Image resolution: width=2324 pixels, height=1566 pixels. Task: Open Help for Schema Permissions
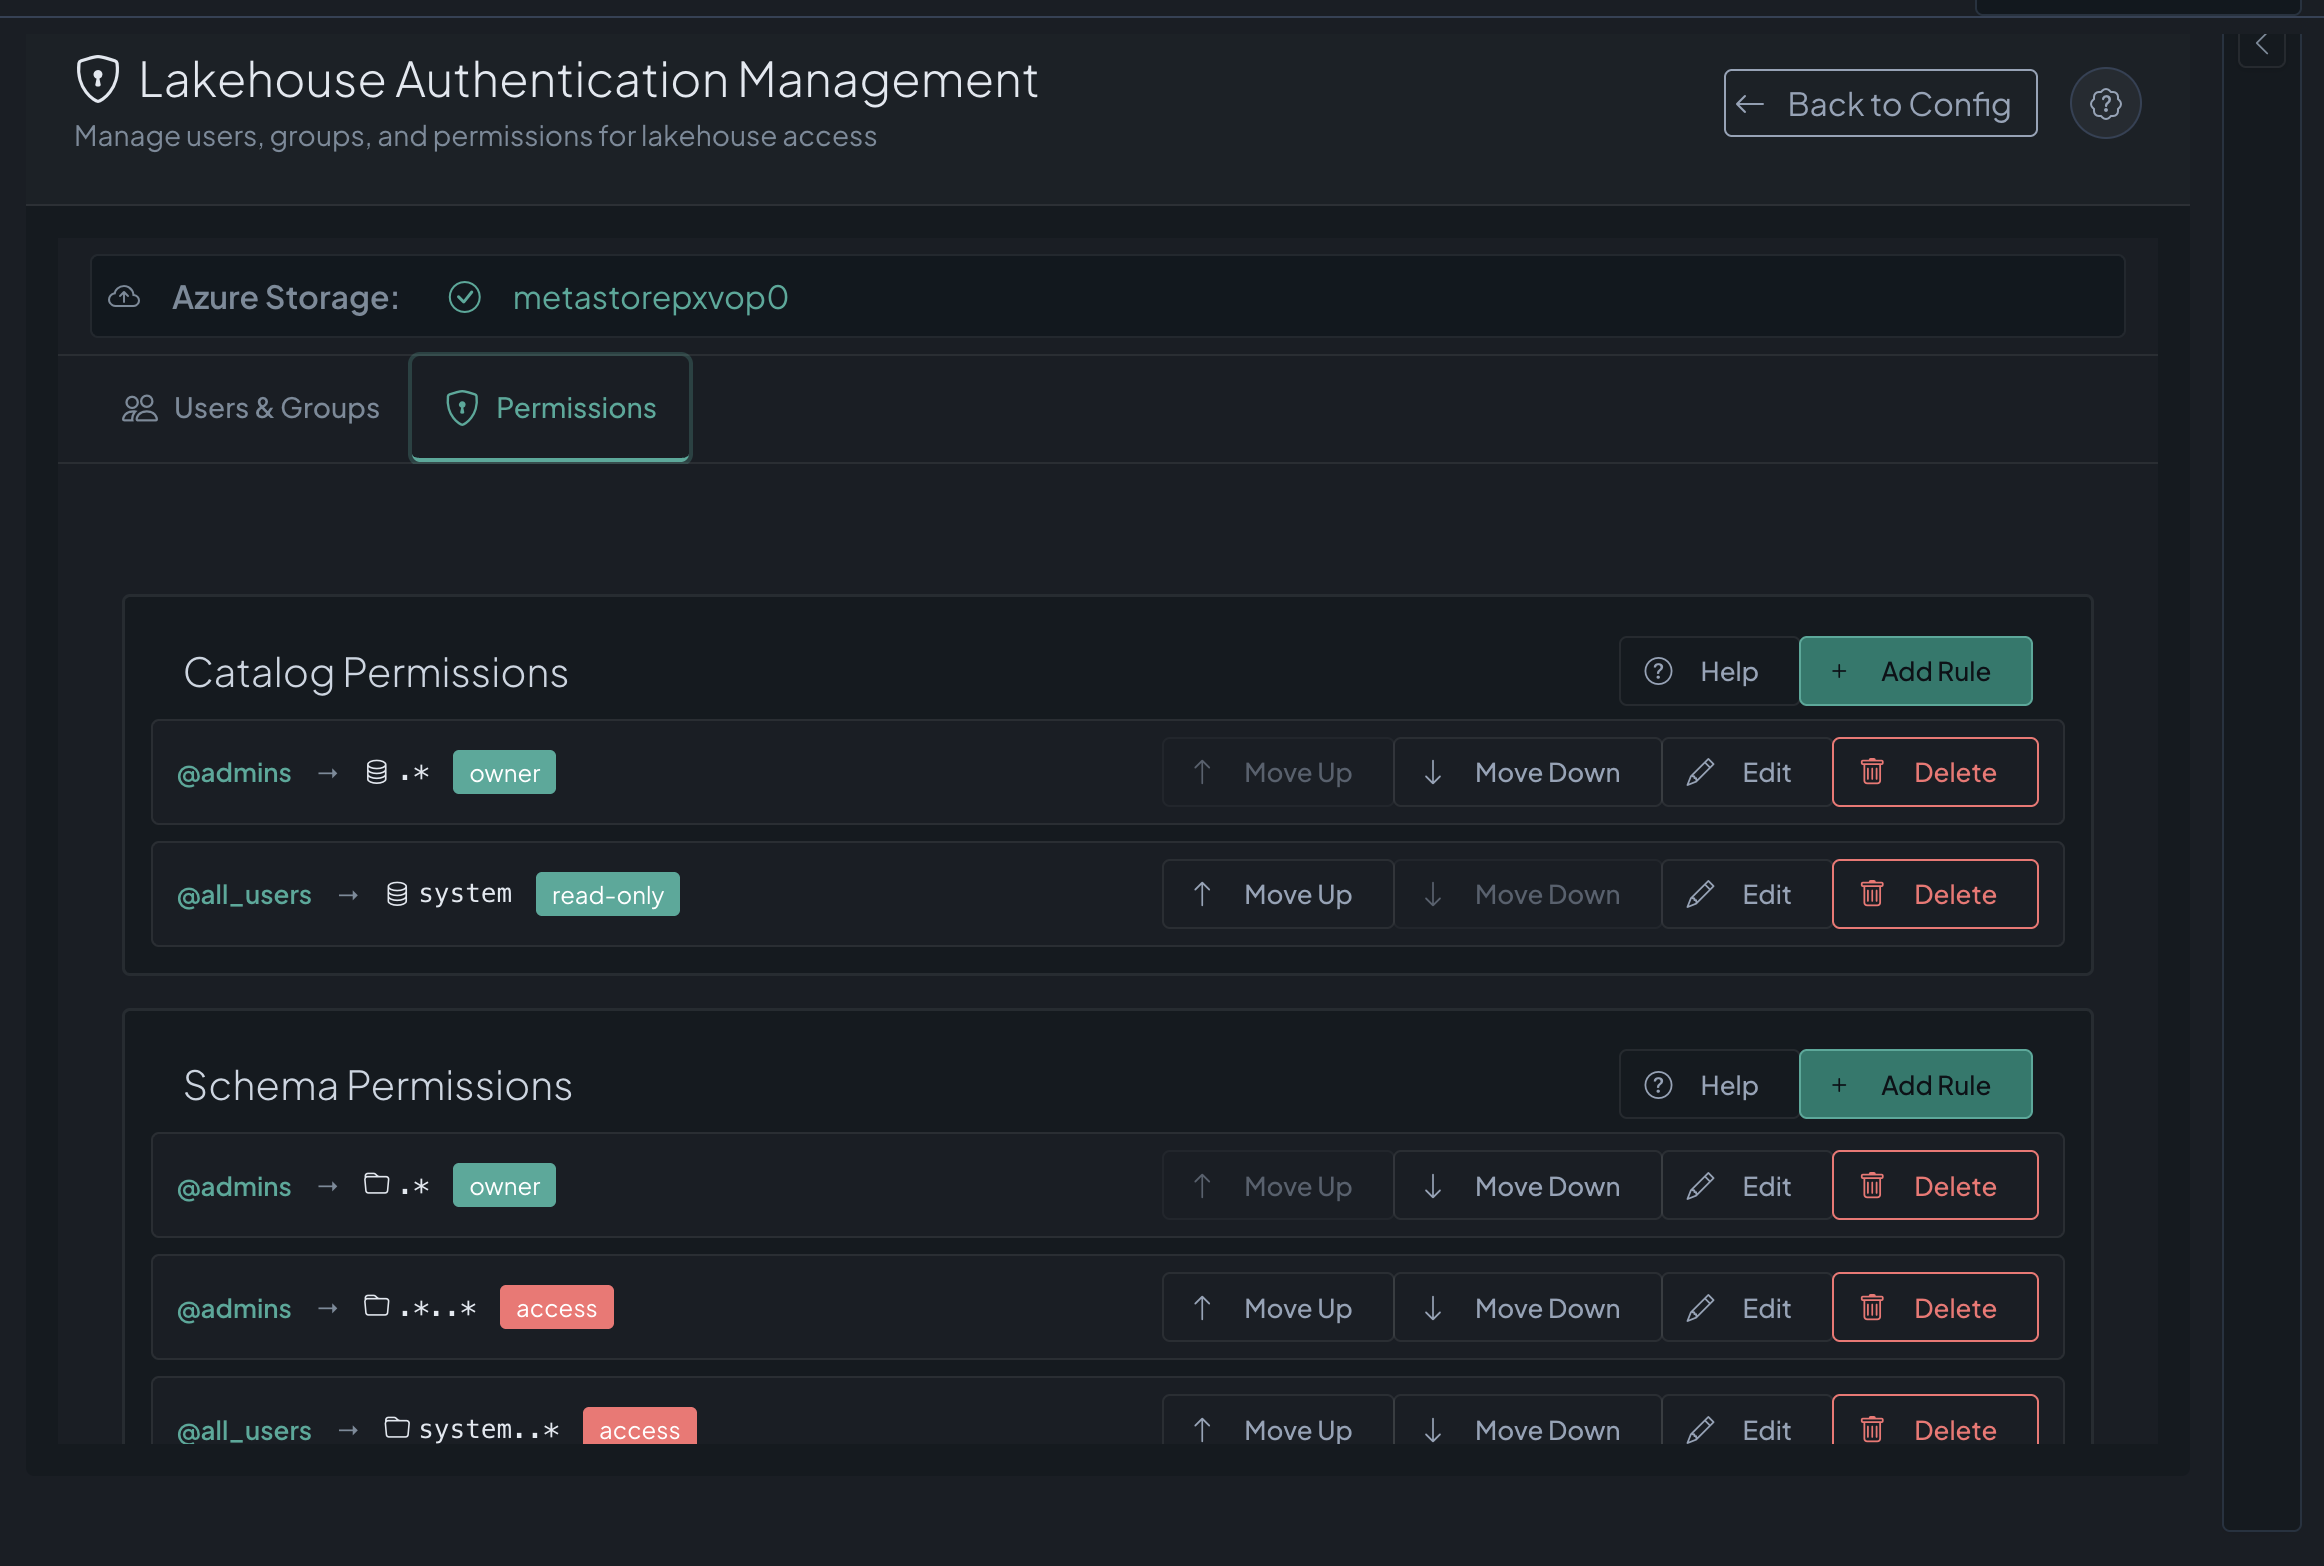(1709, 1085)
